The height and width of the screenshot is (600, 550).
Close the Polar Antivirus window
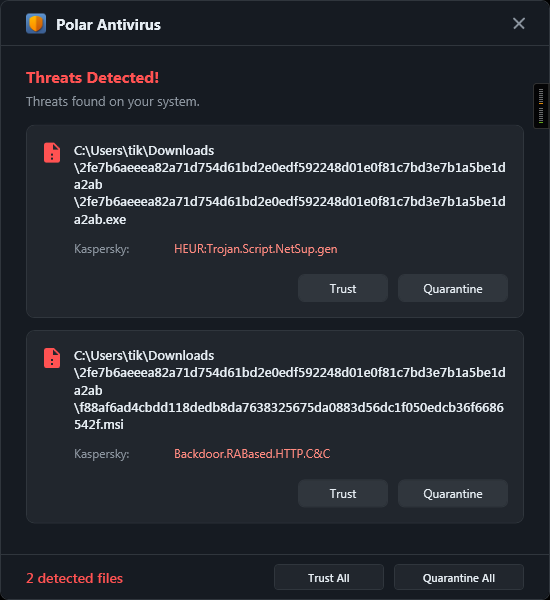coord(519,24)
